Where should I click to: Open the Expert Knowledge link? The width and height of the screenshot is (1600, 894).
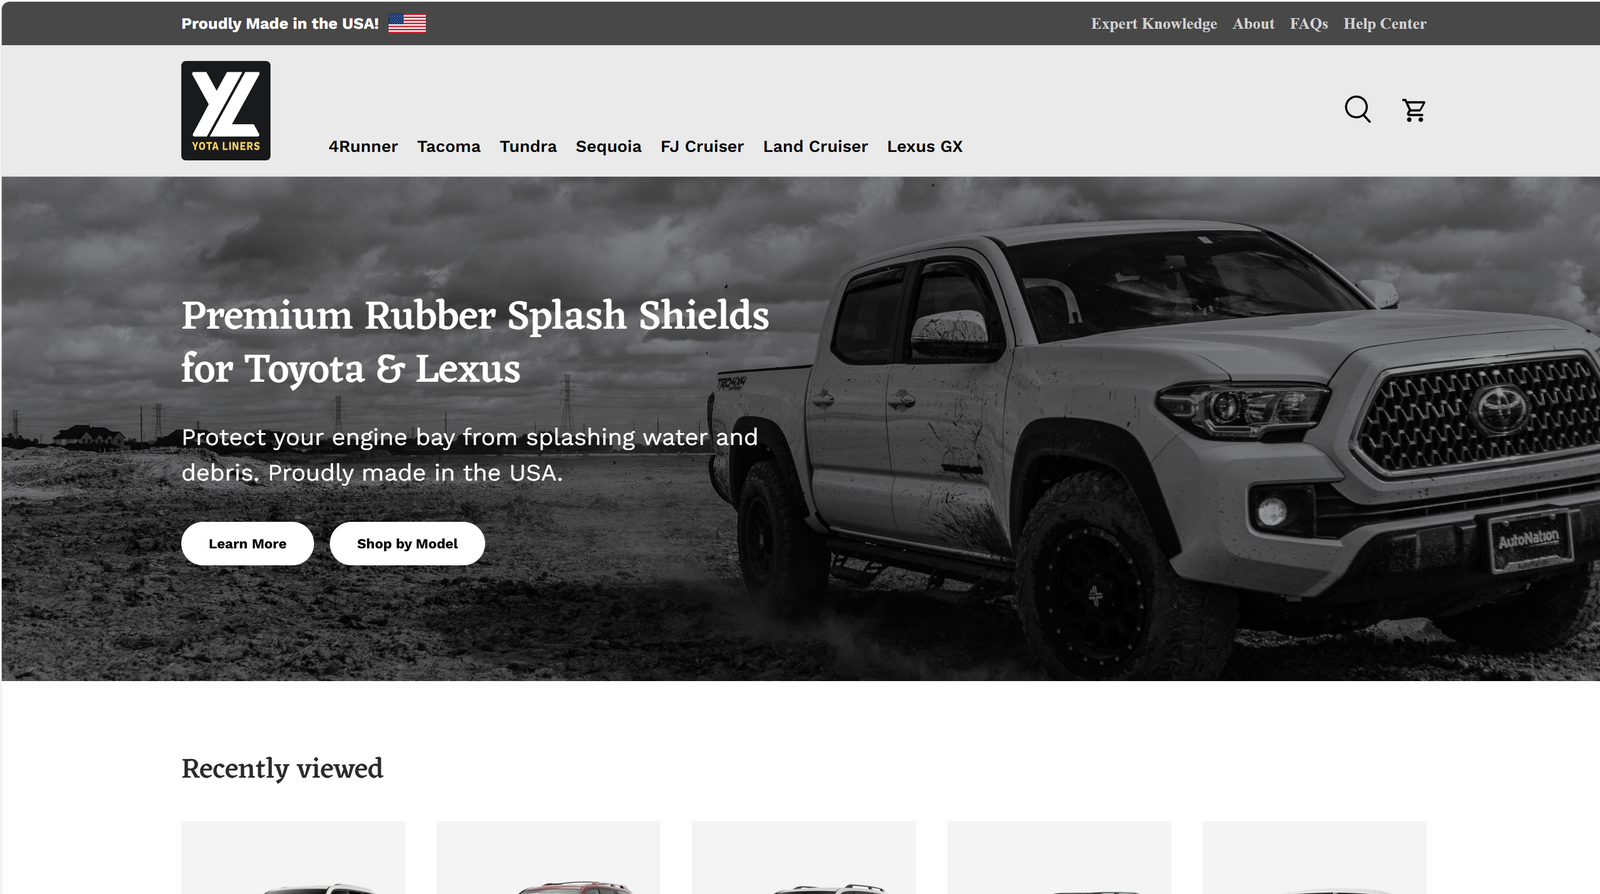1154,23
